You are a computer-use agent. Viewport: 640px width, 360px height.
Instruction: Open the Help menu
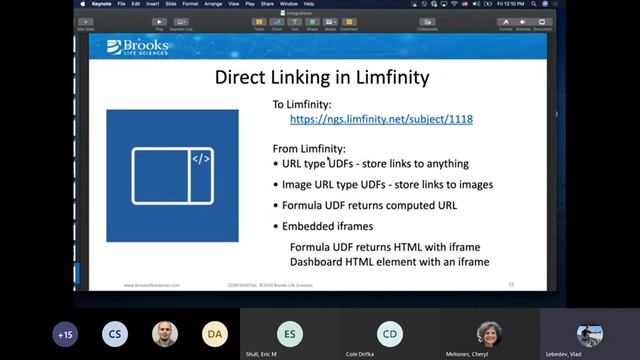coord(309,4)
